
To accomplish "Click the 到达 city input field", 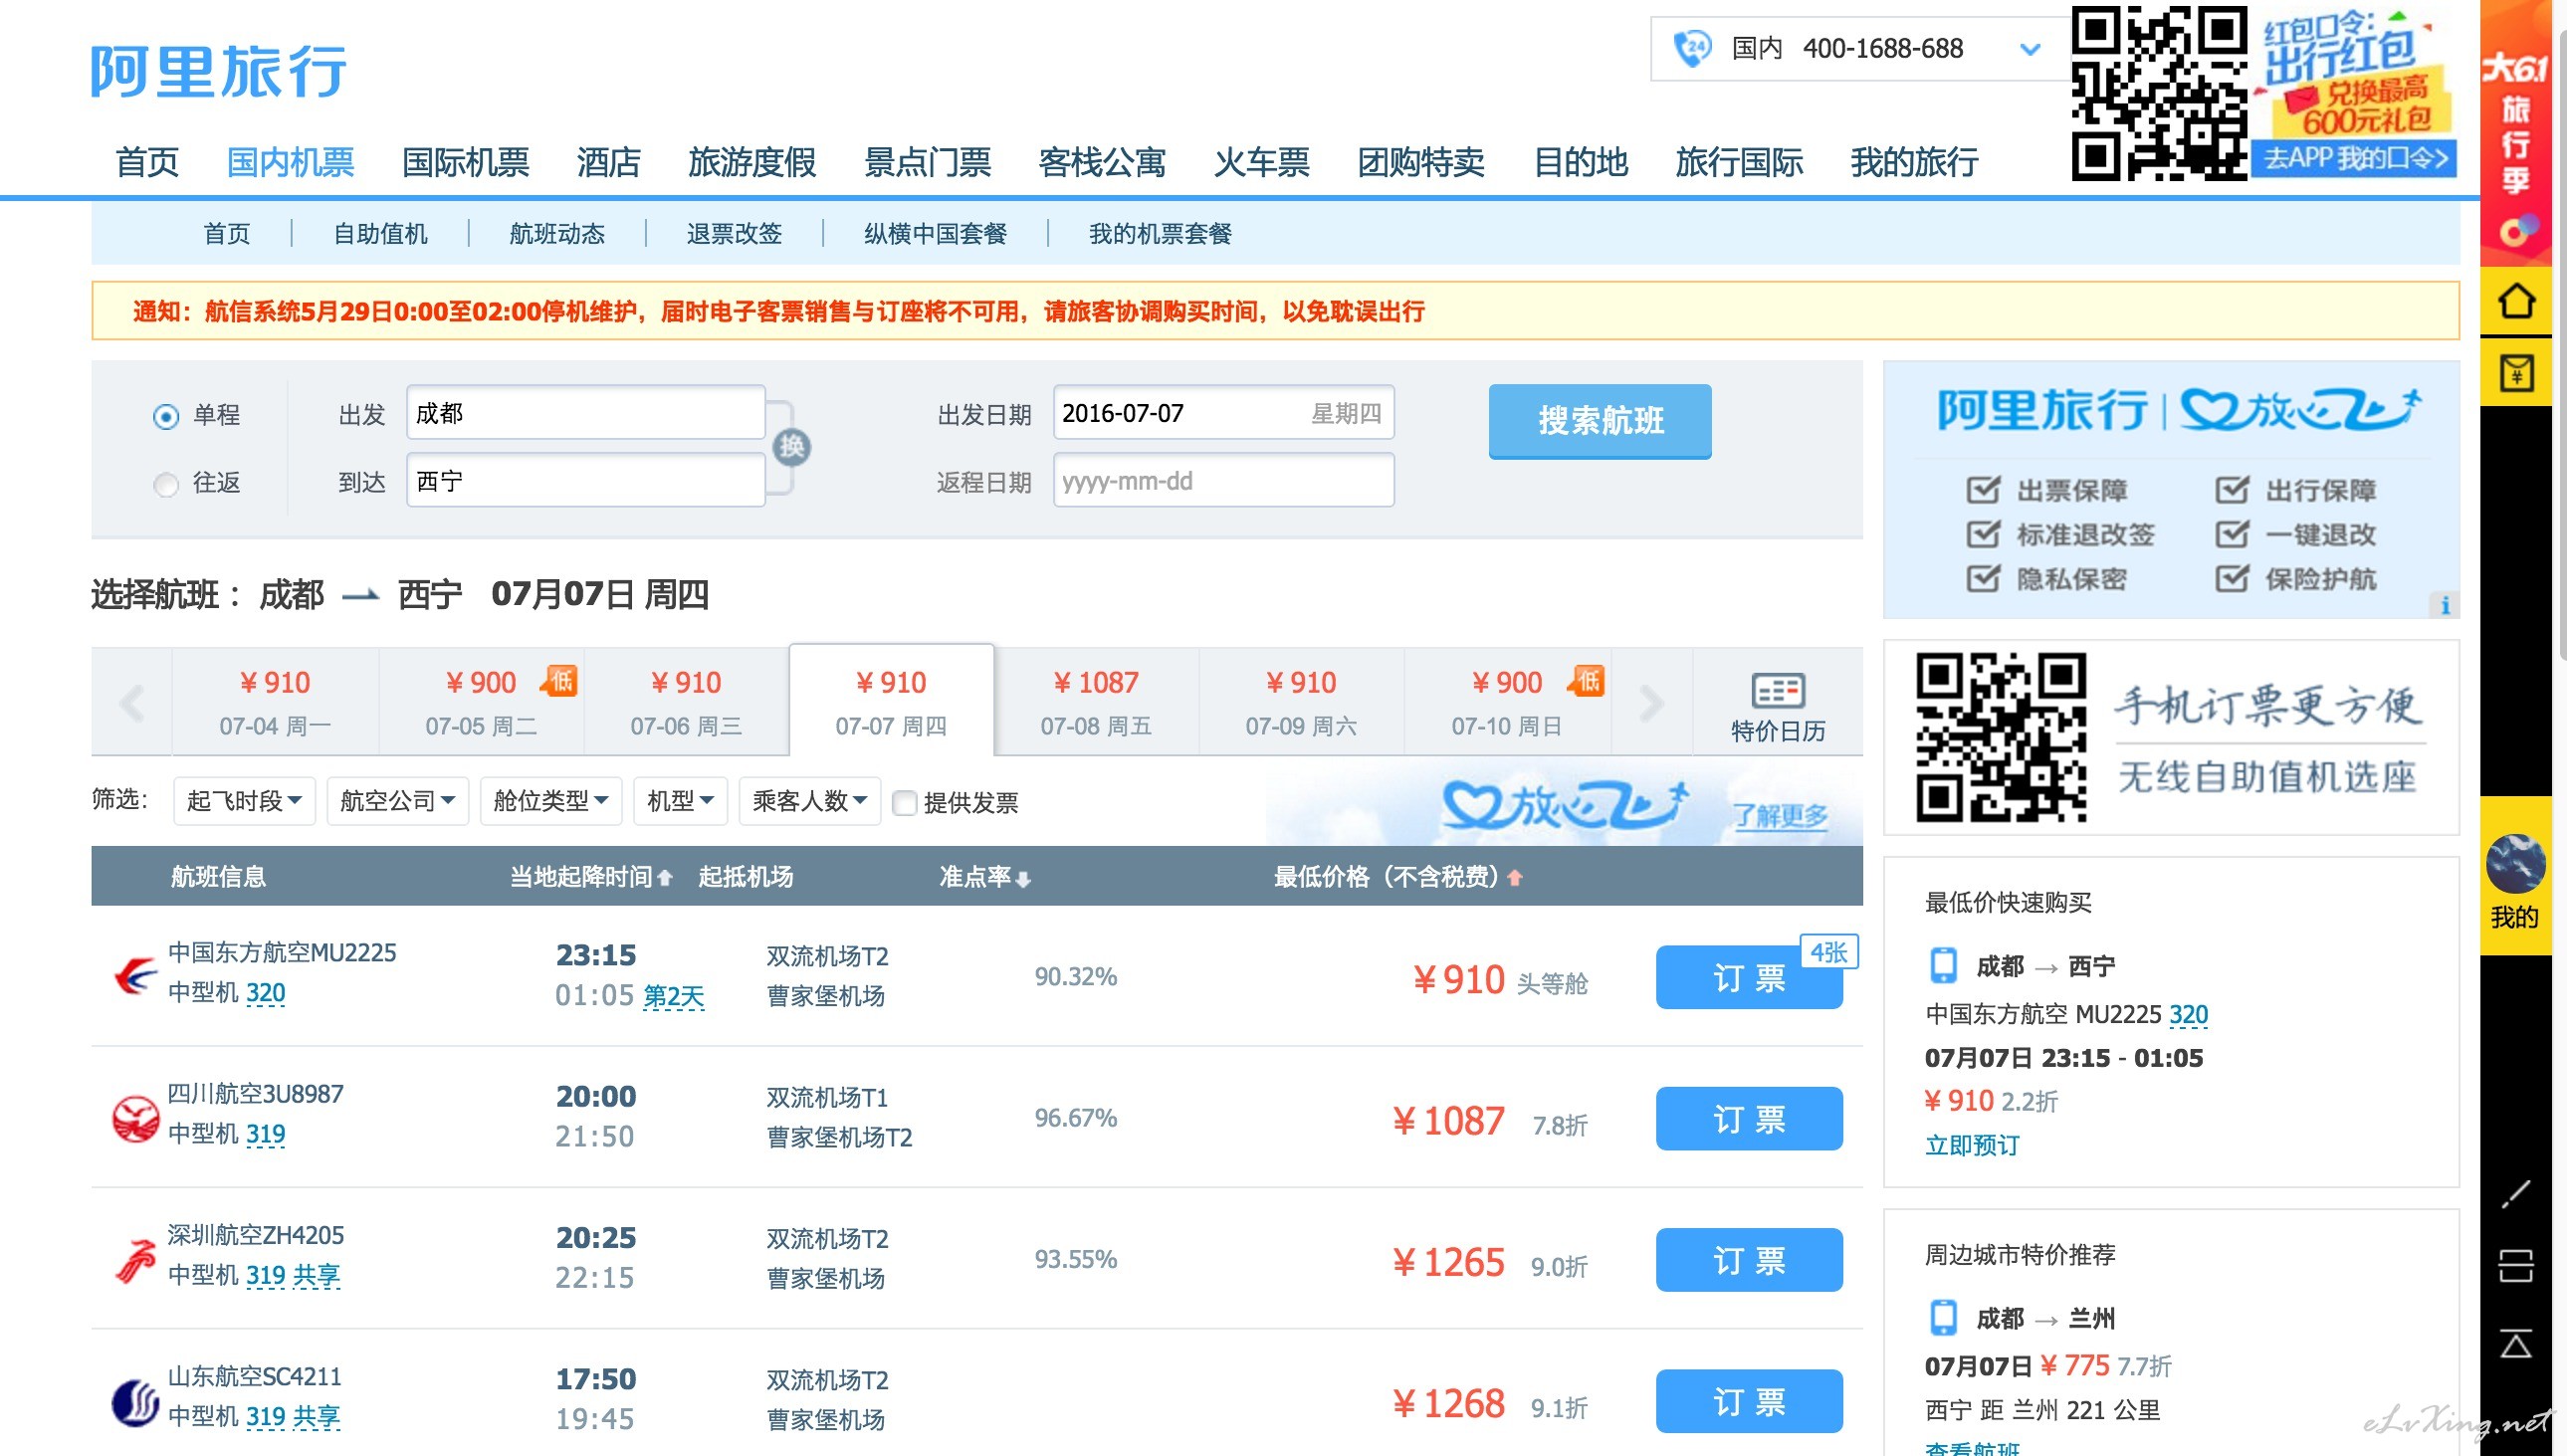I will (x=586, y=481).
